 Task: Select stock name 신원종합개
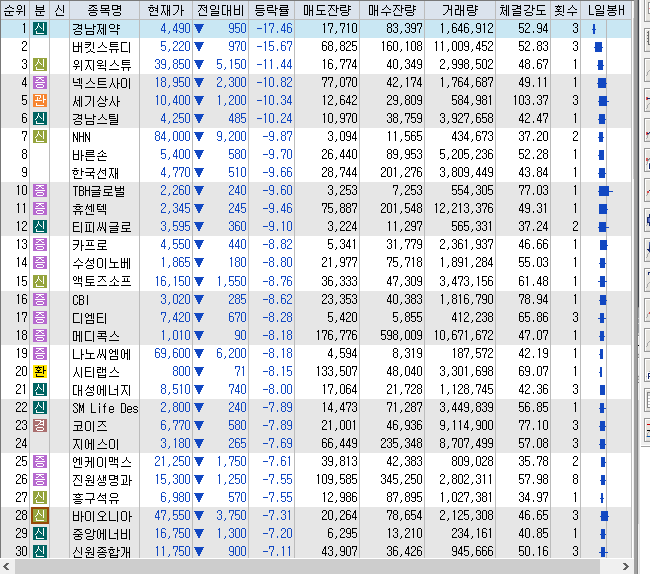(102, 552)
